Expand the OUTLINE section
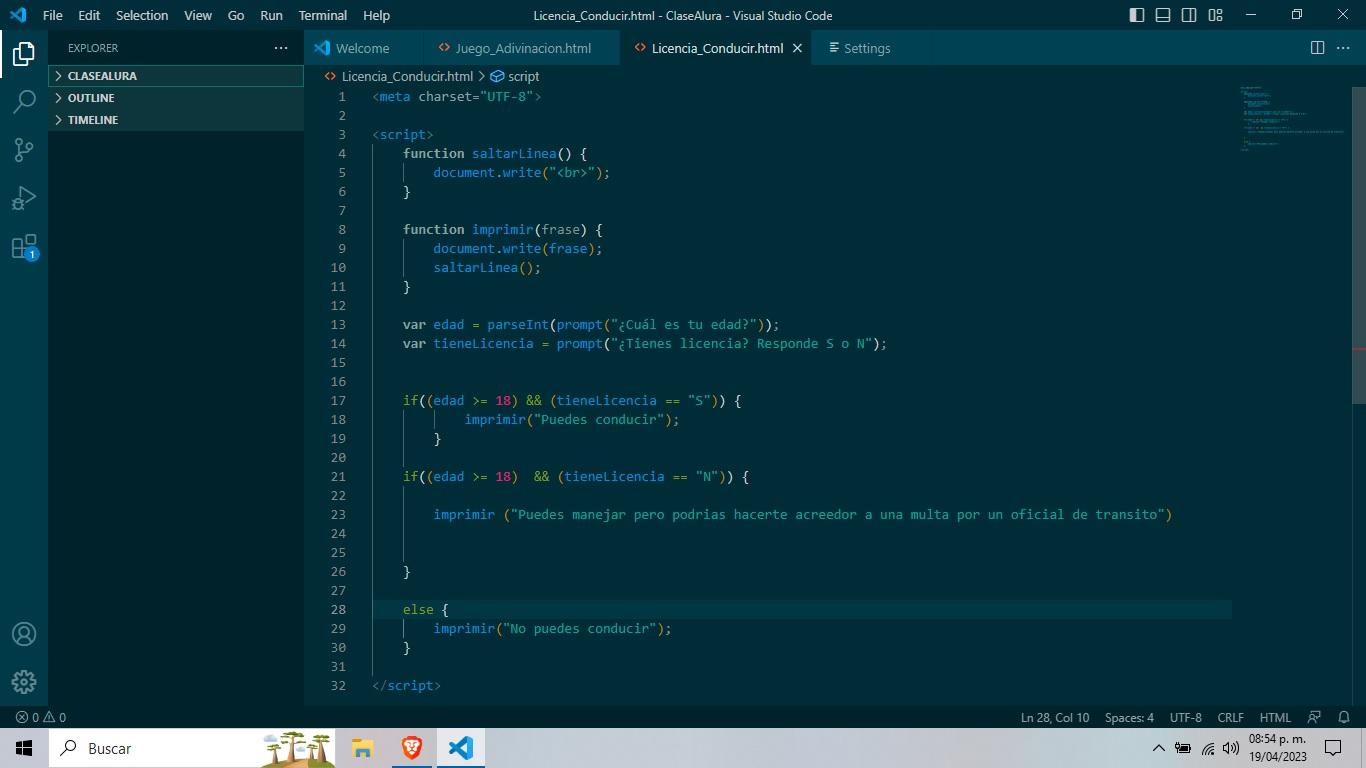The height and width of the screenshot is (768, 1366). [91, 98]
